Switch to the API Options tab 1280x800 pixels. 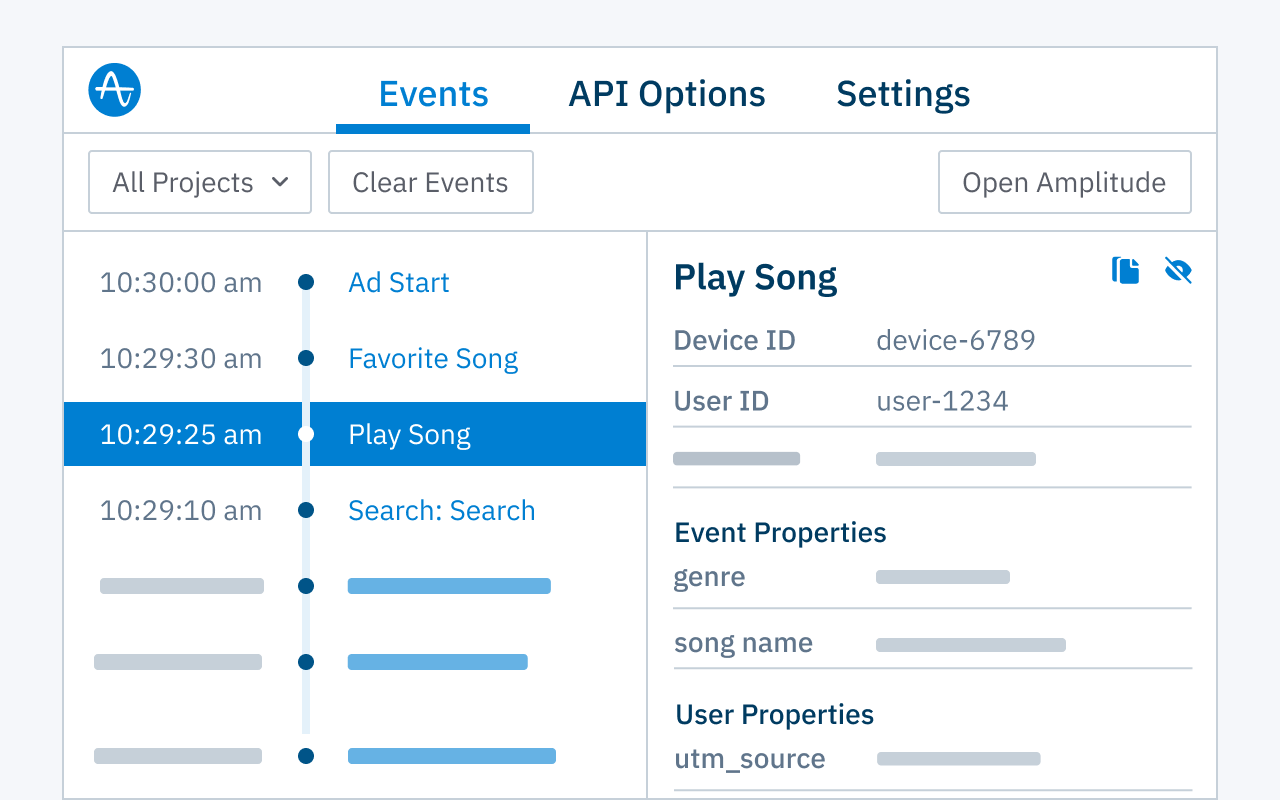[x=666, y=93]
